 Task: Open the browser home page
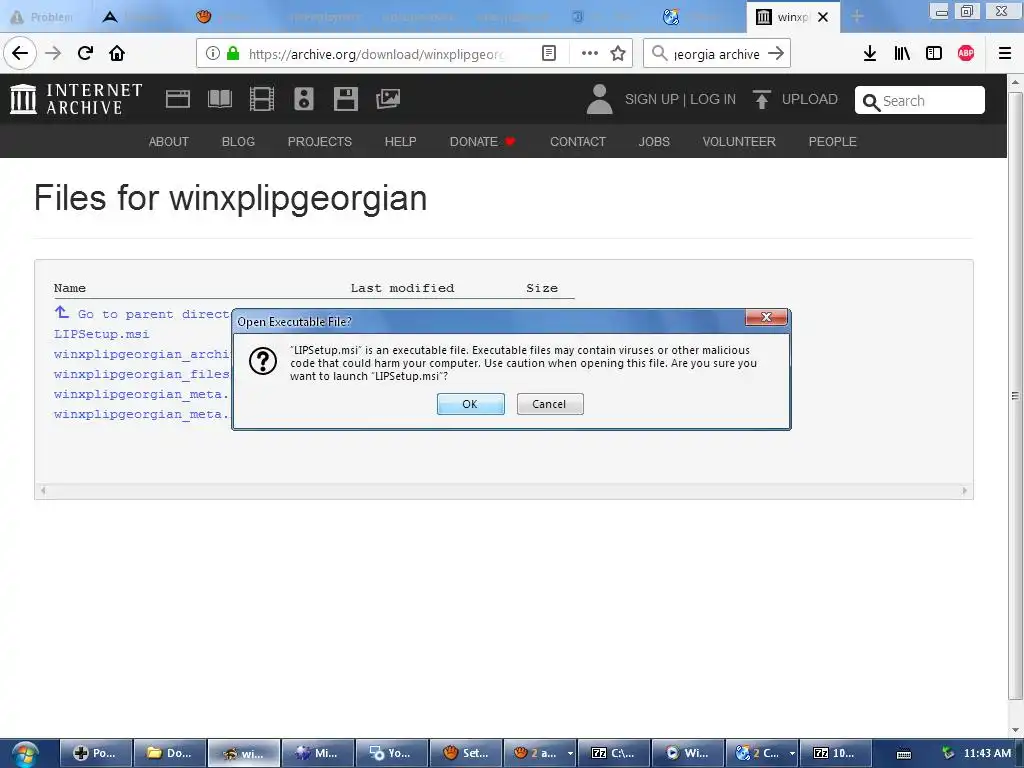pyautogui.click(x=117, y=53)
